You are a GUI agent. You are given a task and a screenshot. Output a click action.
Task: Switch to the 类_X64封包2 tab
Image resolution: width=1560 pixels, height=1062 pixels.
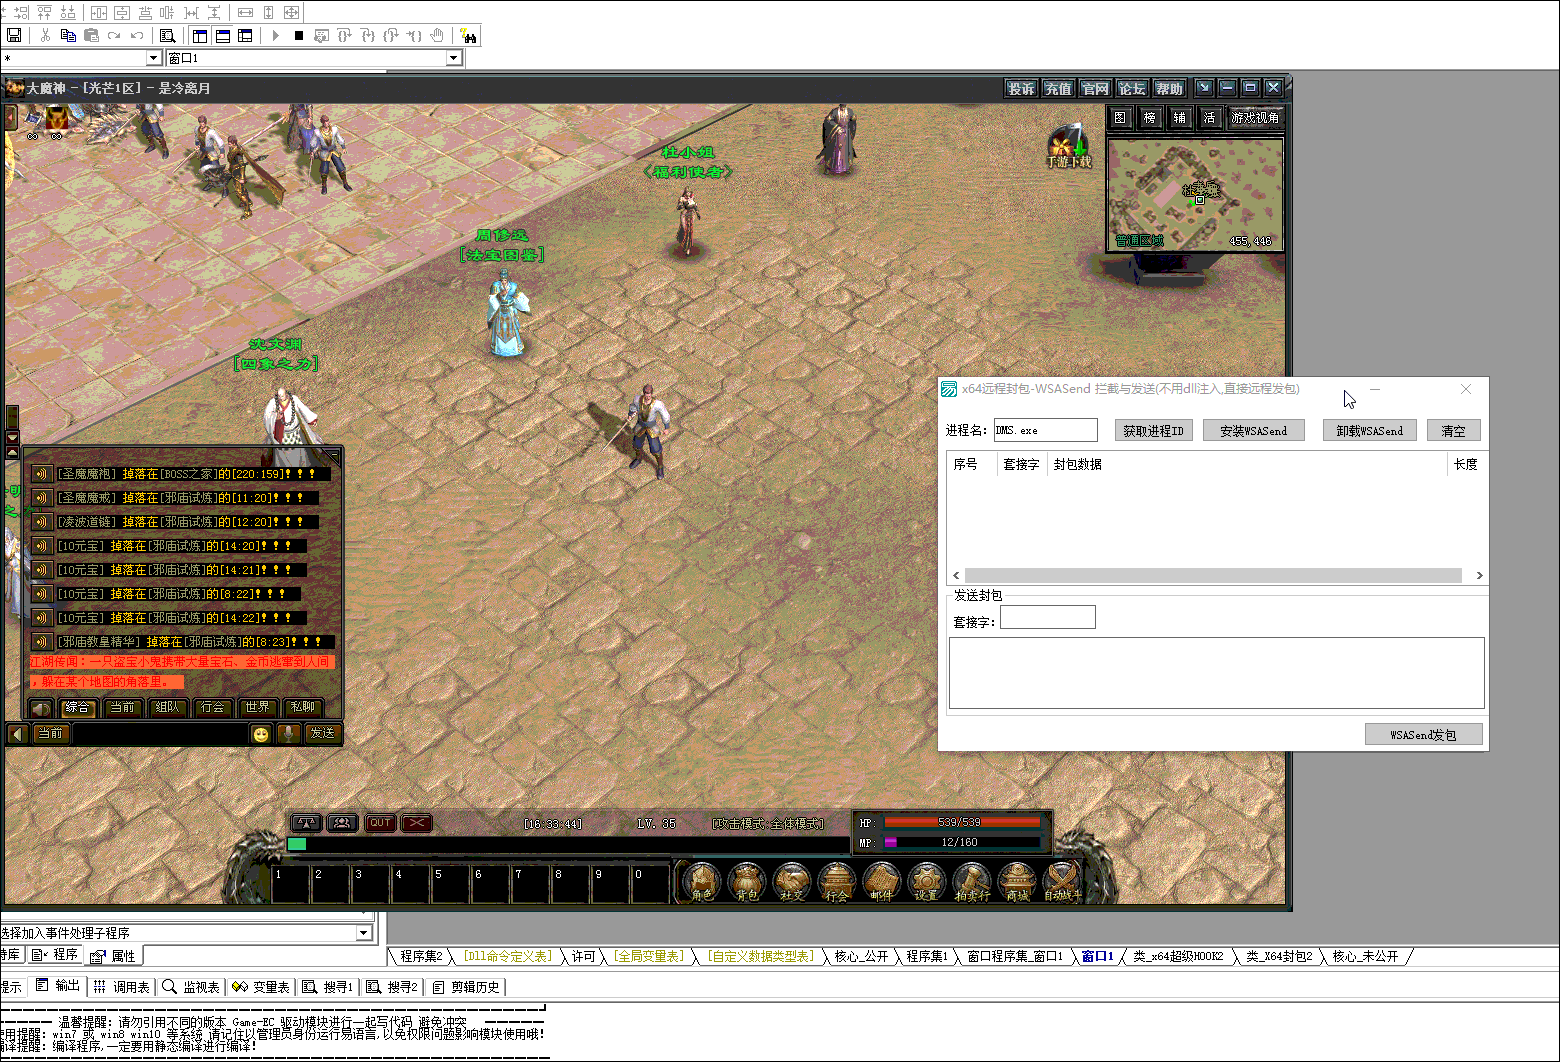click(x=1279, y=957)
